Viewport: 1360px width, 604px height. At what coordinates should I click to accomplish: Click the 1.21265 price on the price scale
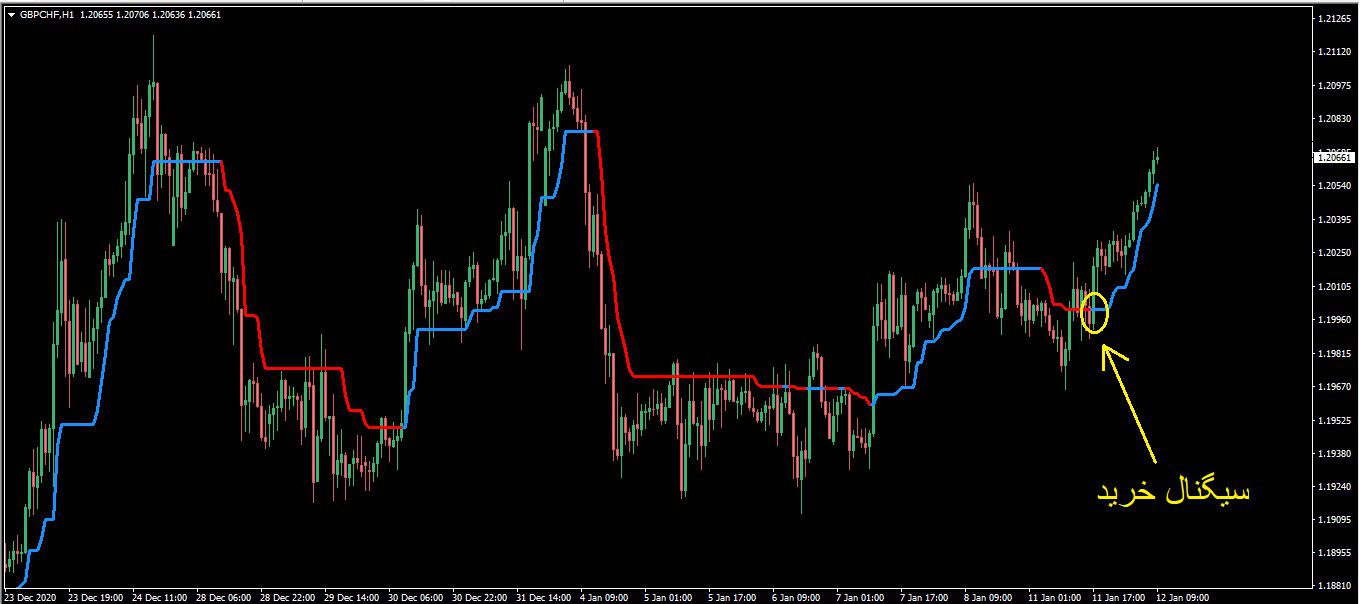point(1336,19)
